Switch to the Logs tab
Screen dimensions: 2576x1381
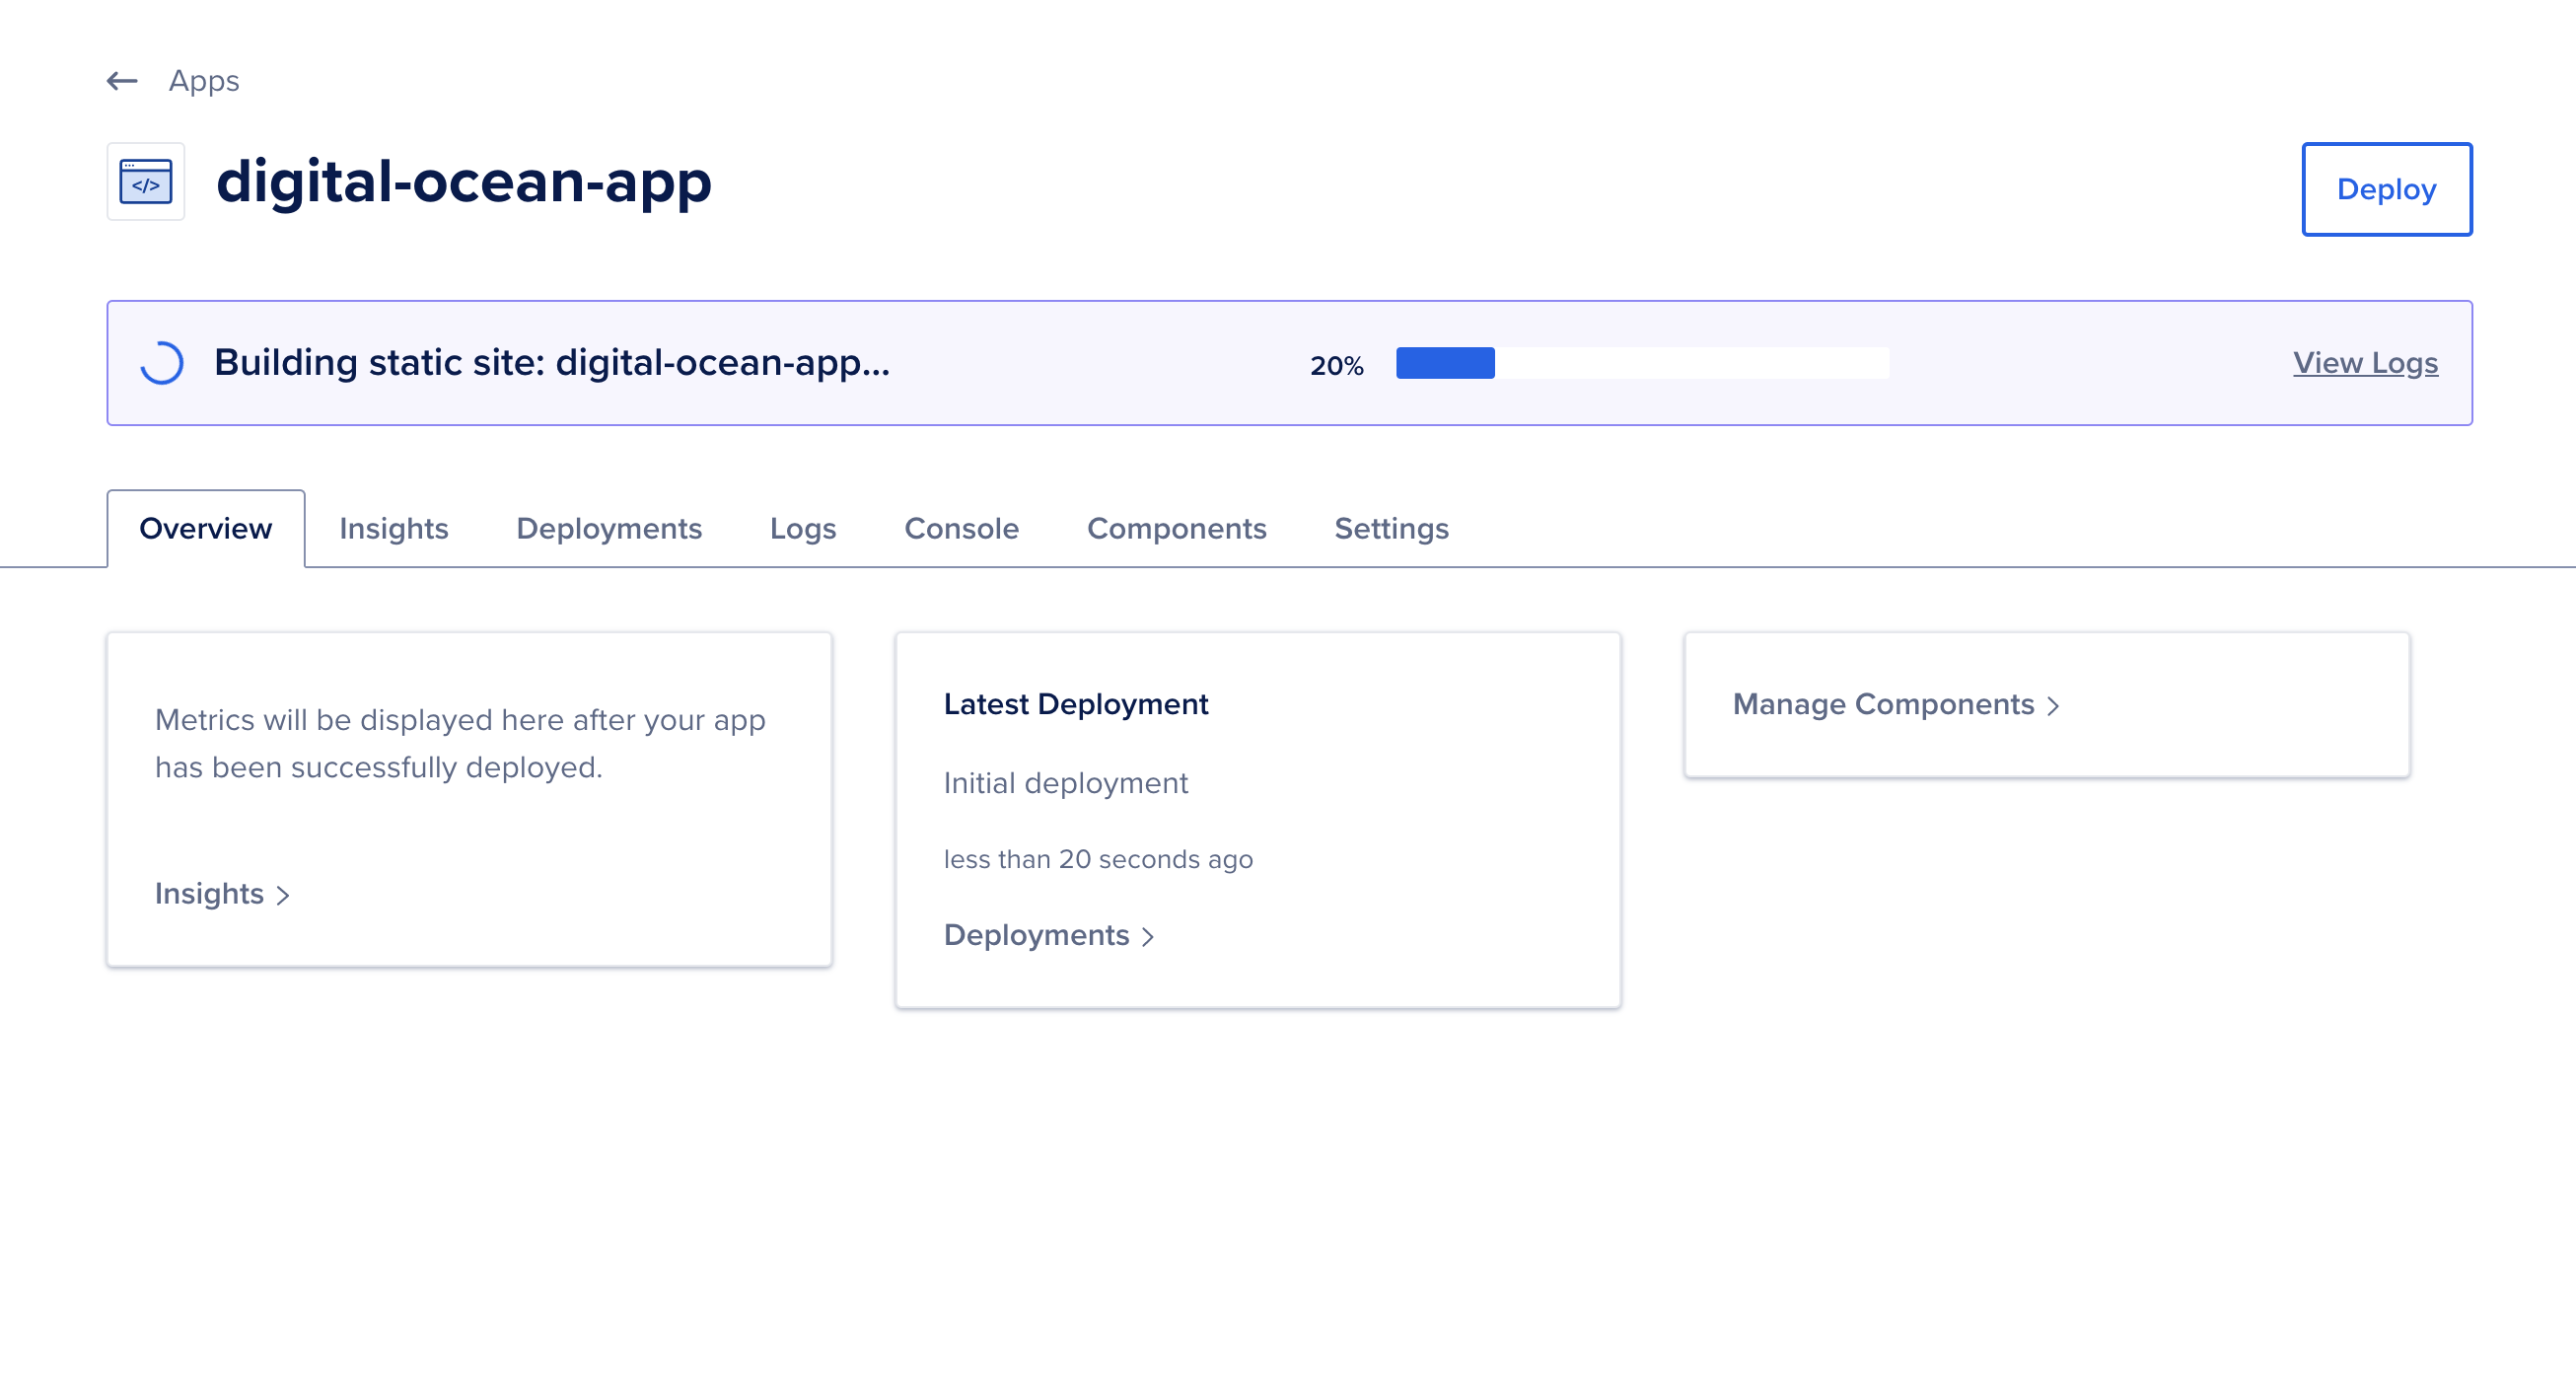(x=803, y=528)
